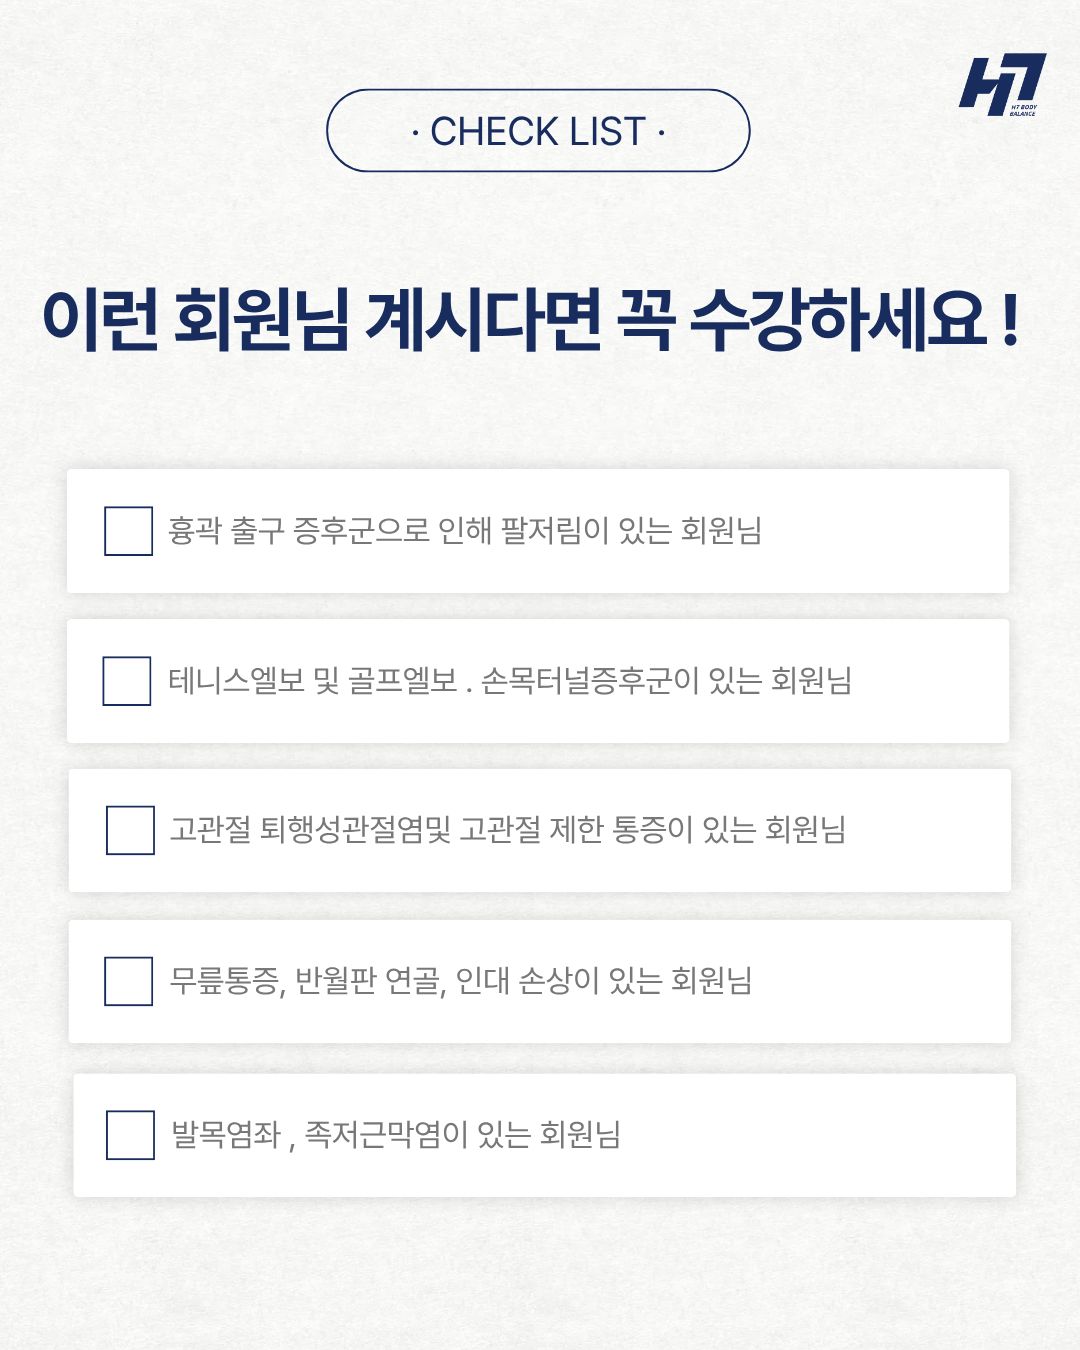Select the 무릎통증 row checkbox

tap(128, 981)
